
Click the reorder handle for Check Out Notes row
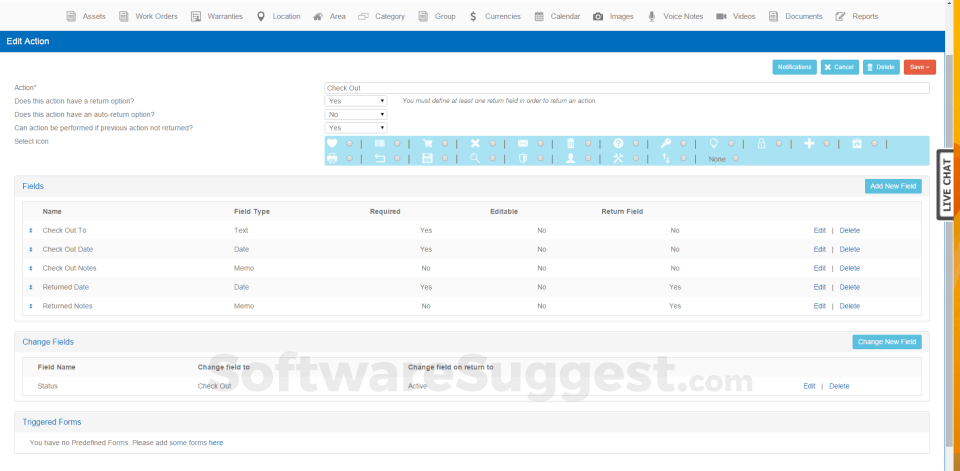[x=31, y=268]
